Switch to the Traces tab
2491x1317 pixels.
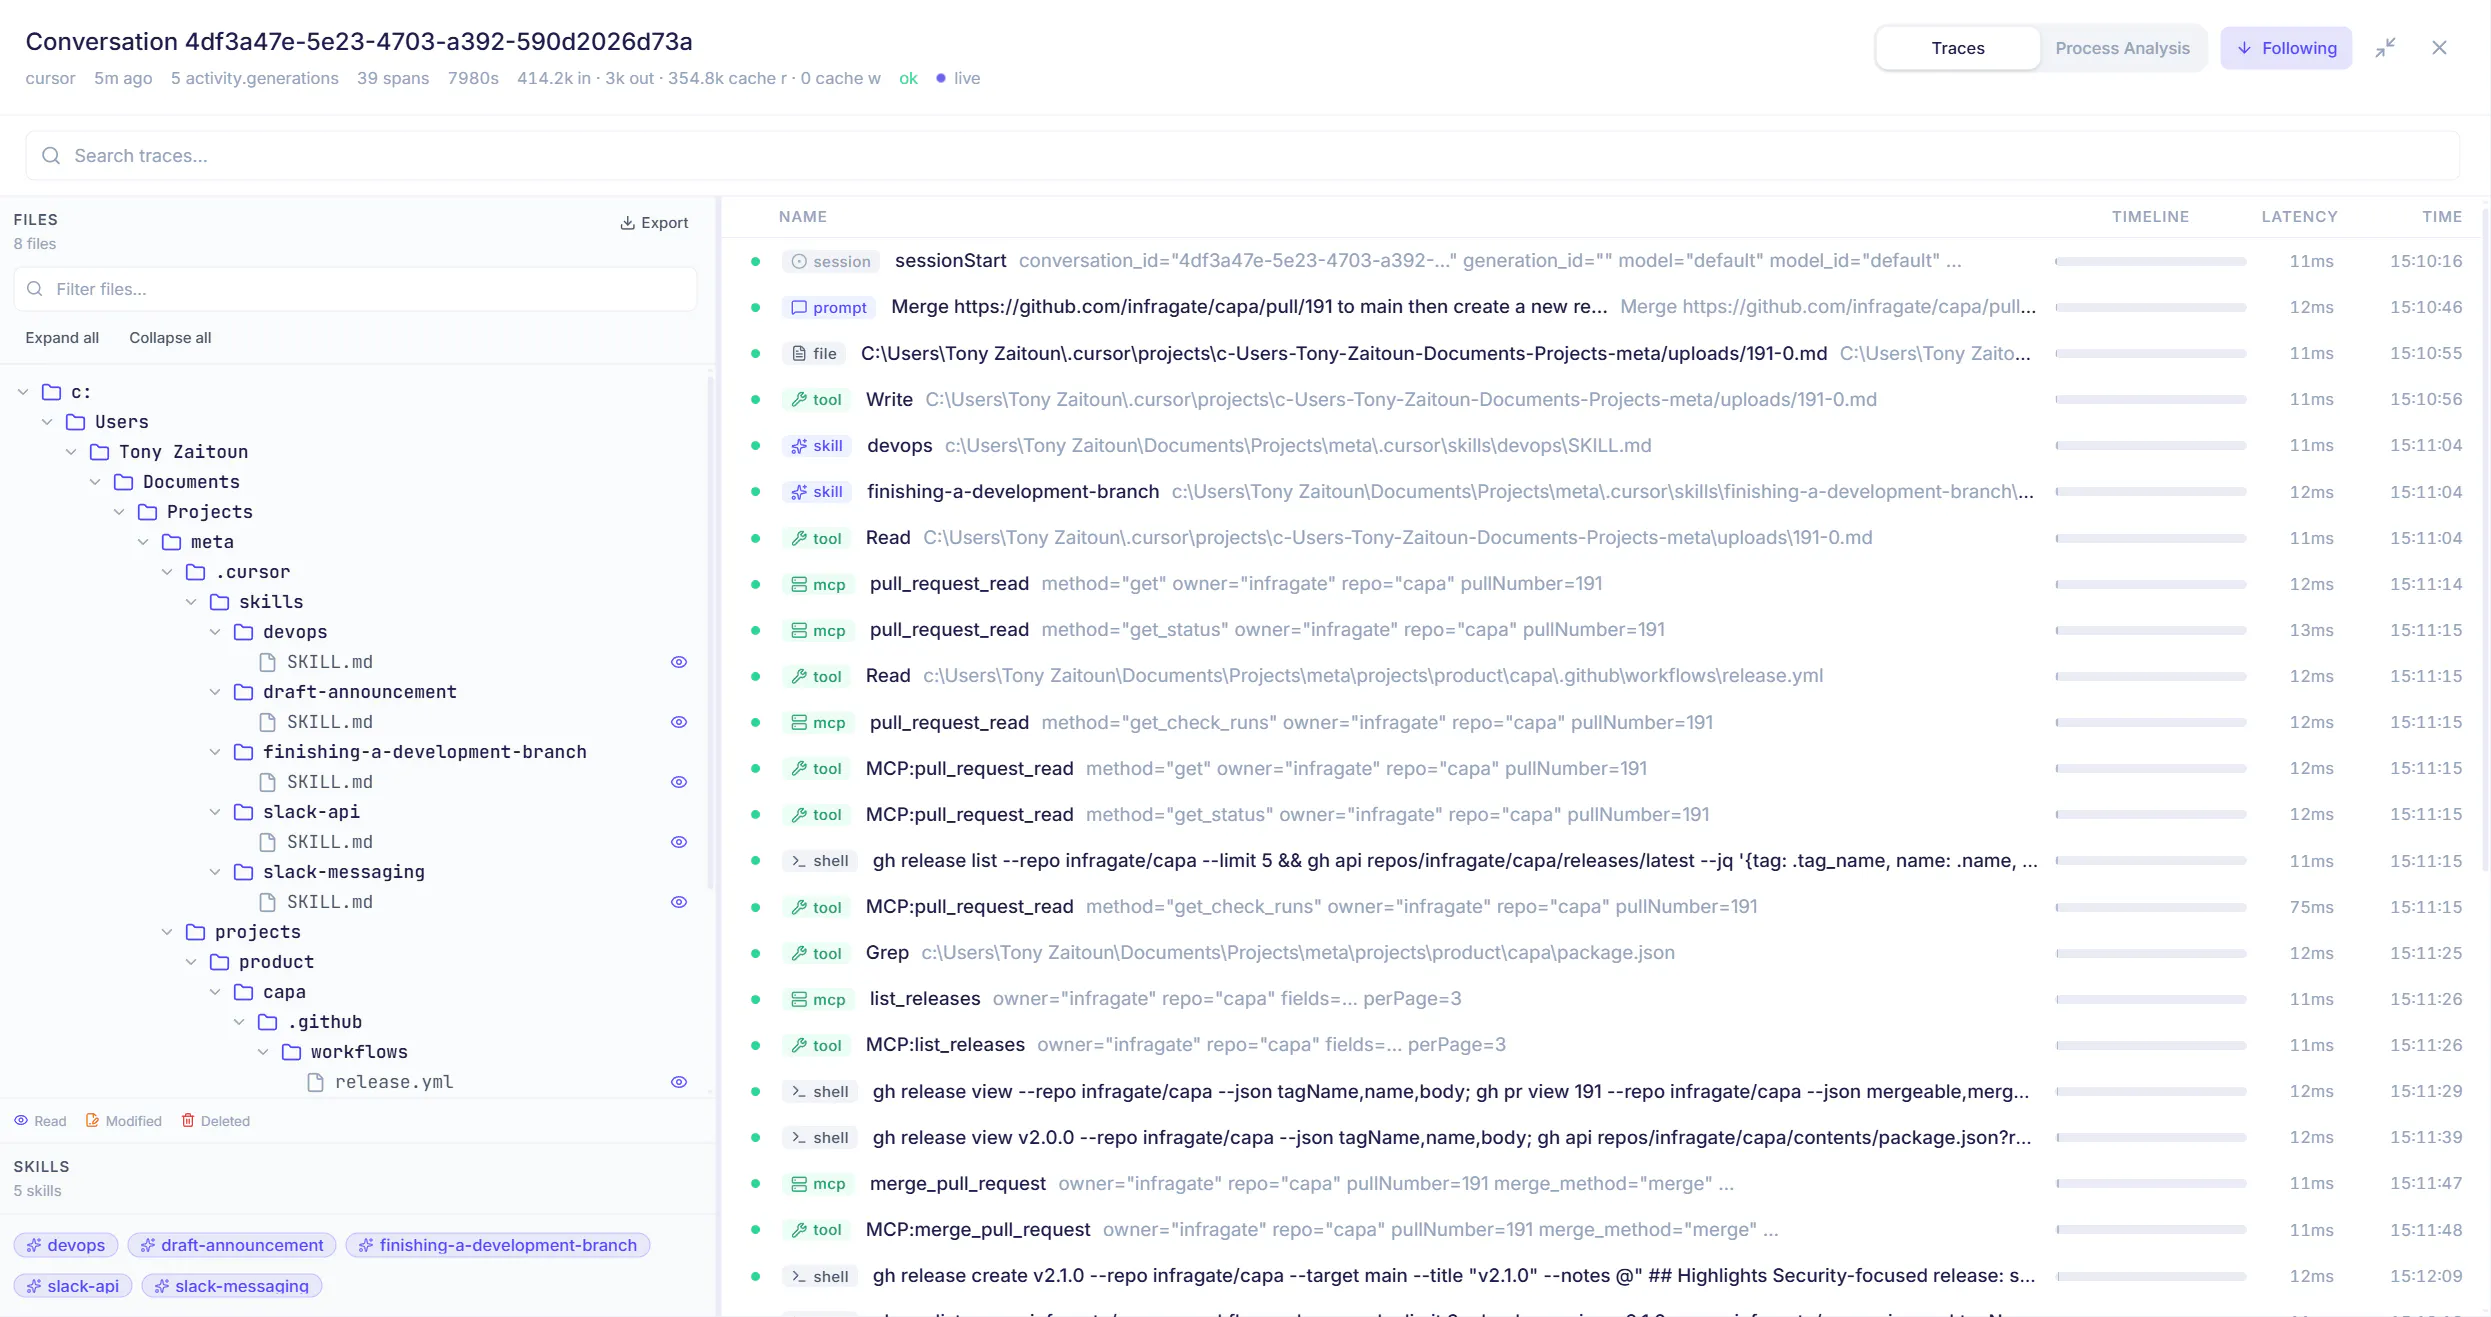point(1957,48)
